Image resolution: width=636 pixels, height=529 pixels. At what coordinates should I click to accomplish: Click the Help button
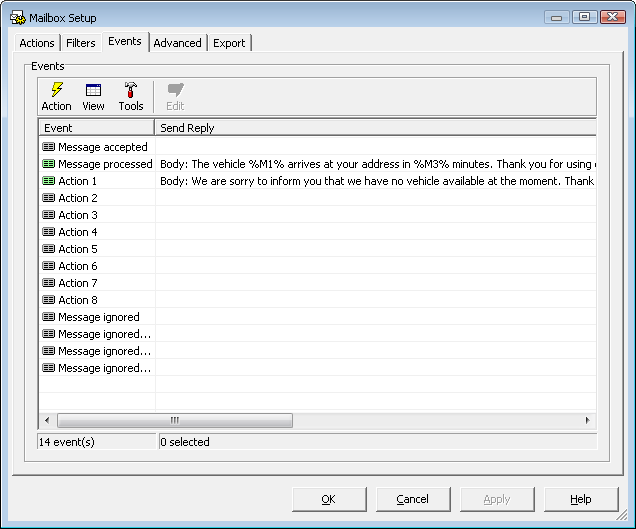(x=580, y=499)
